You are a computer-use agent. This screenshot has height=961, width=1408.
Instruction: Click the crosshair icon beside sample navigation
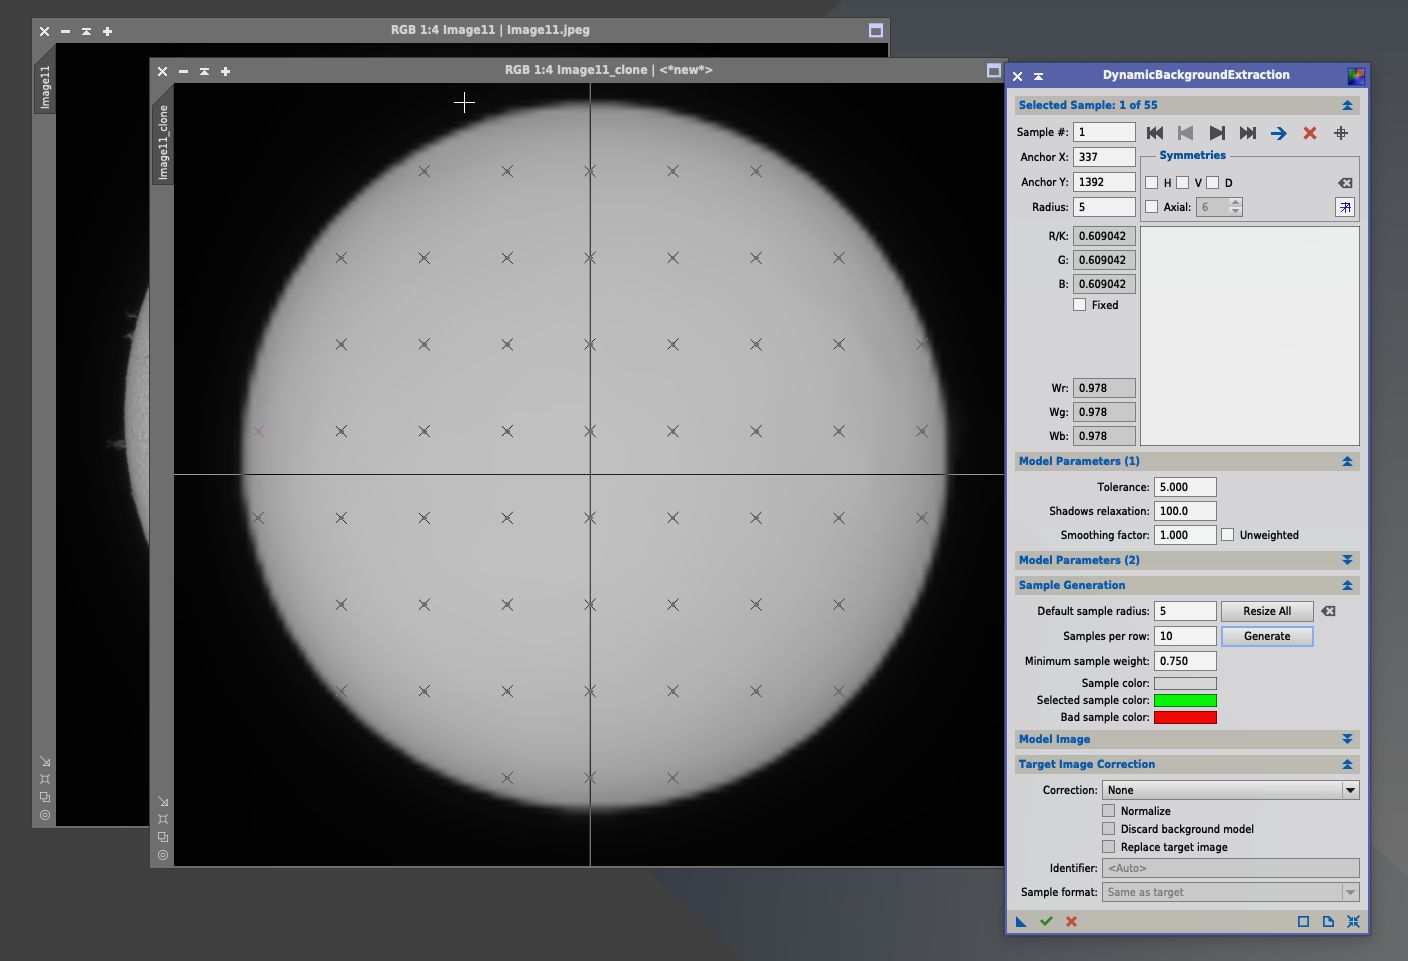tap(1341, 132)
